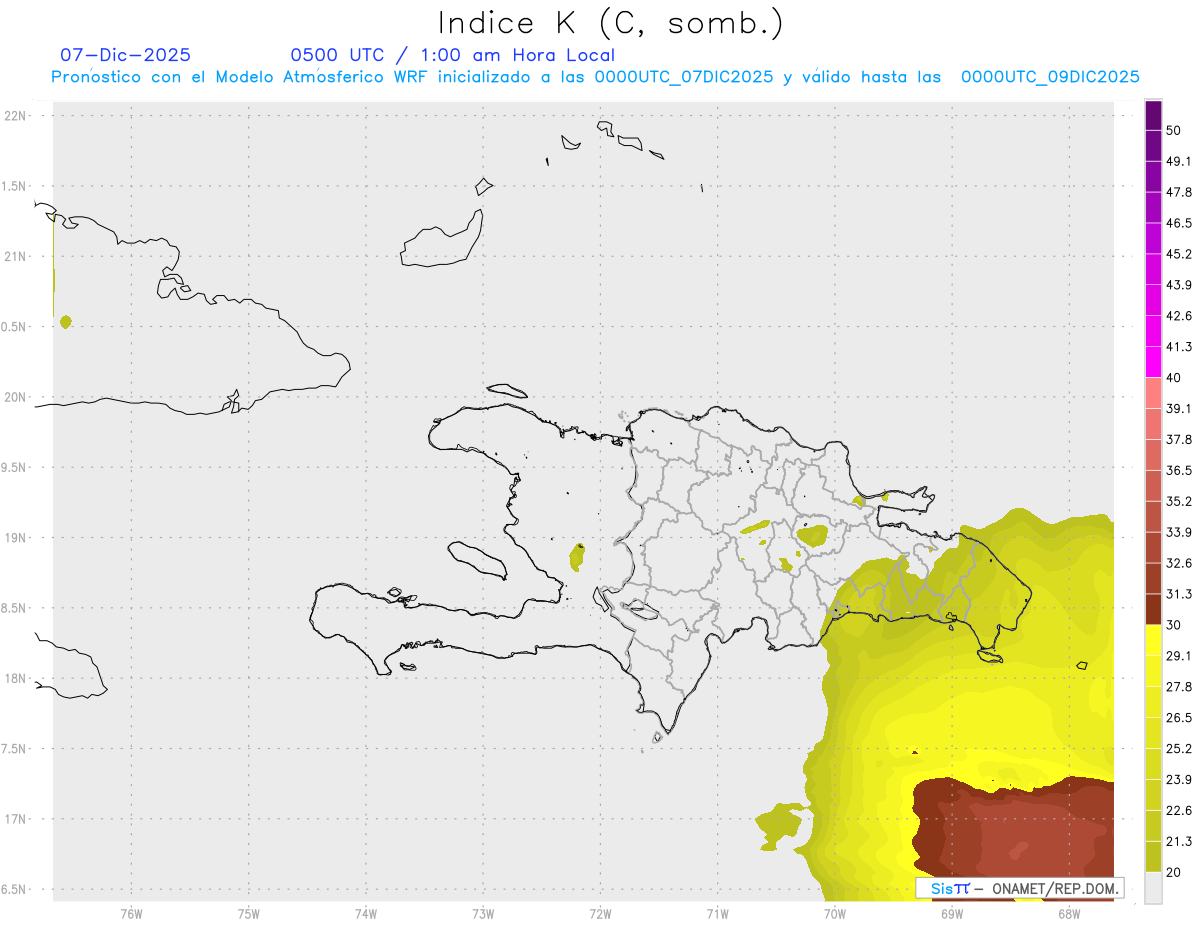
Task: Click the latitude axis label "22N"
Action: click(x=15, y=116)
